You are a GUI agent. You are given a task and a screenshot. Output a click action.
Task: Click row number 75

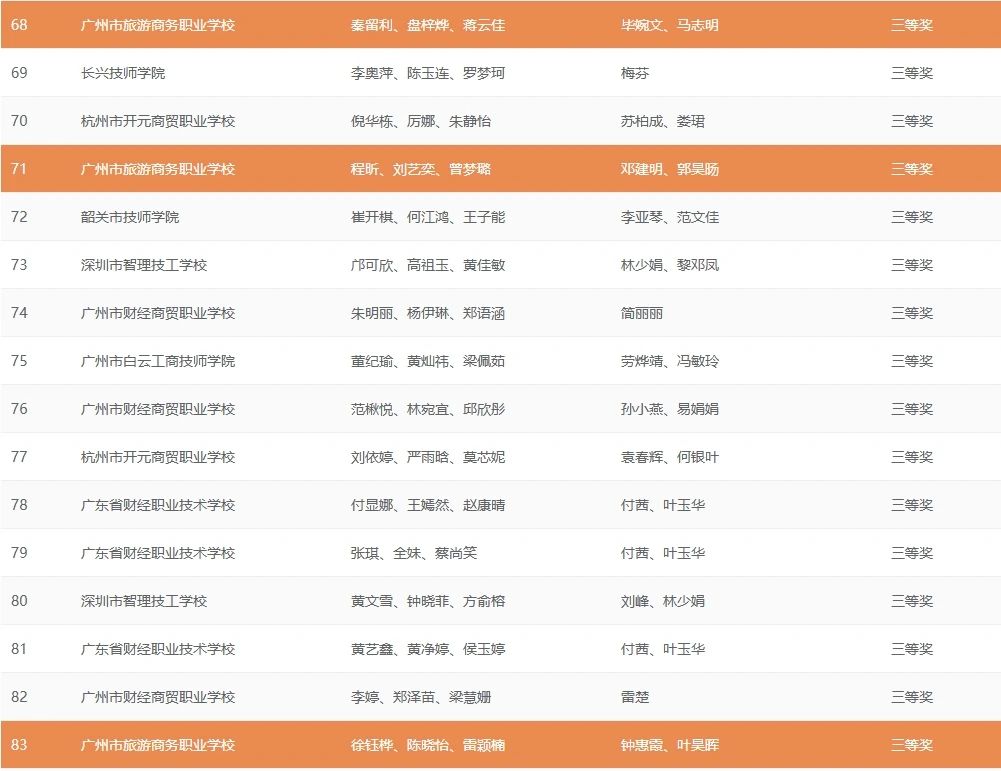(19, 361)
